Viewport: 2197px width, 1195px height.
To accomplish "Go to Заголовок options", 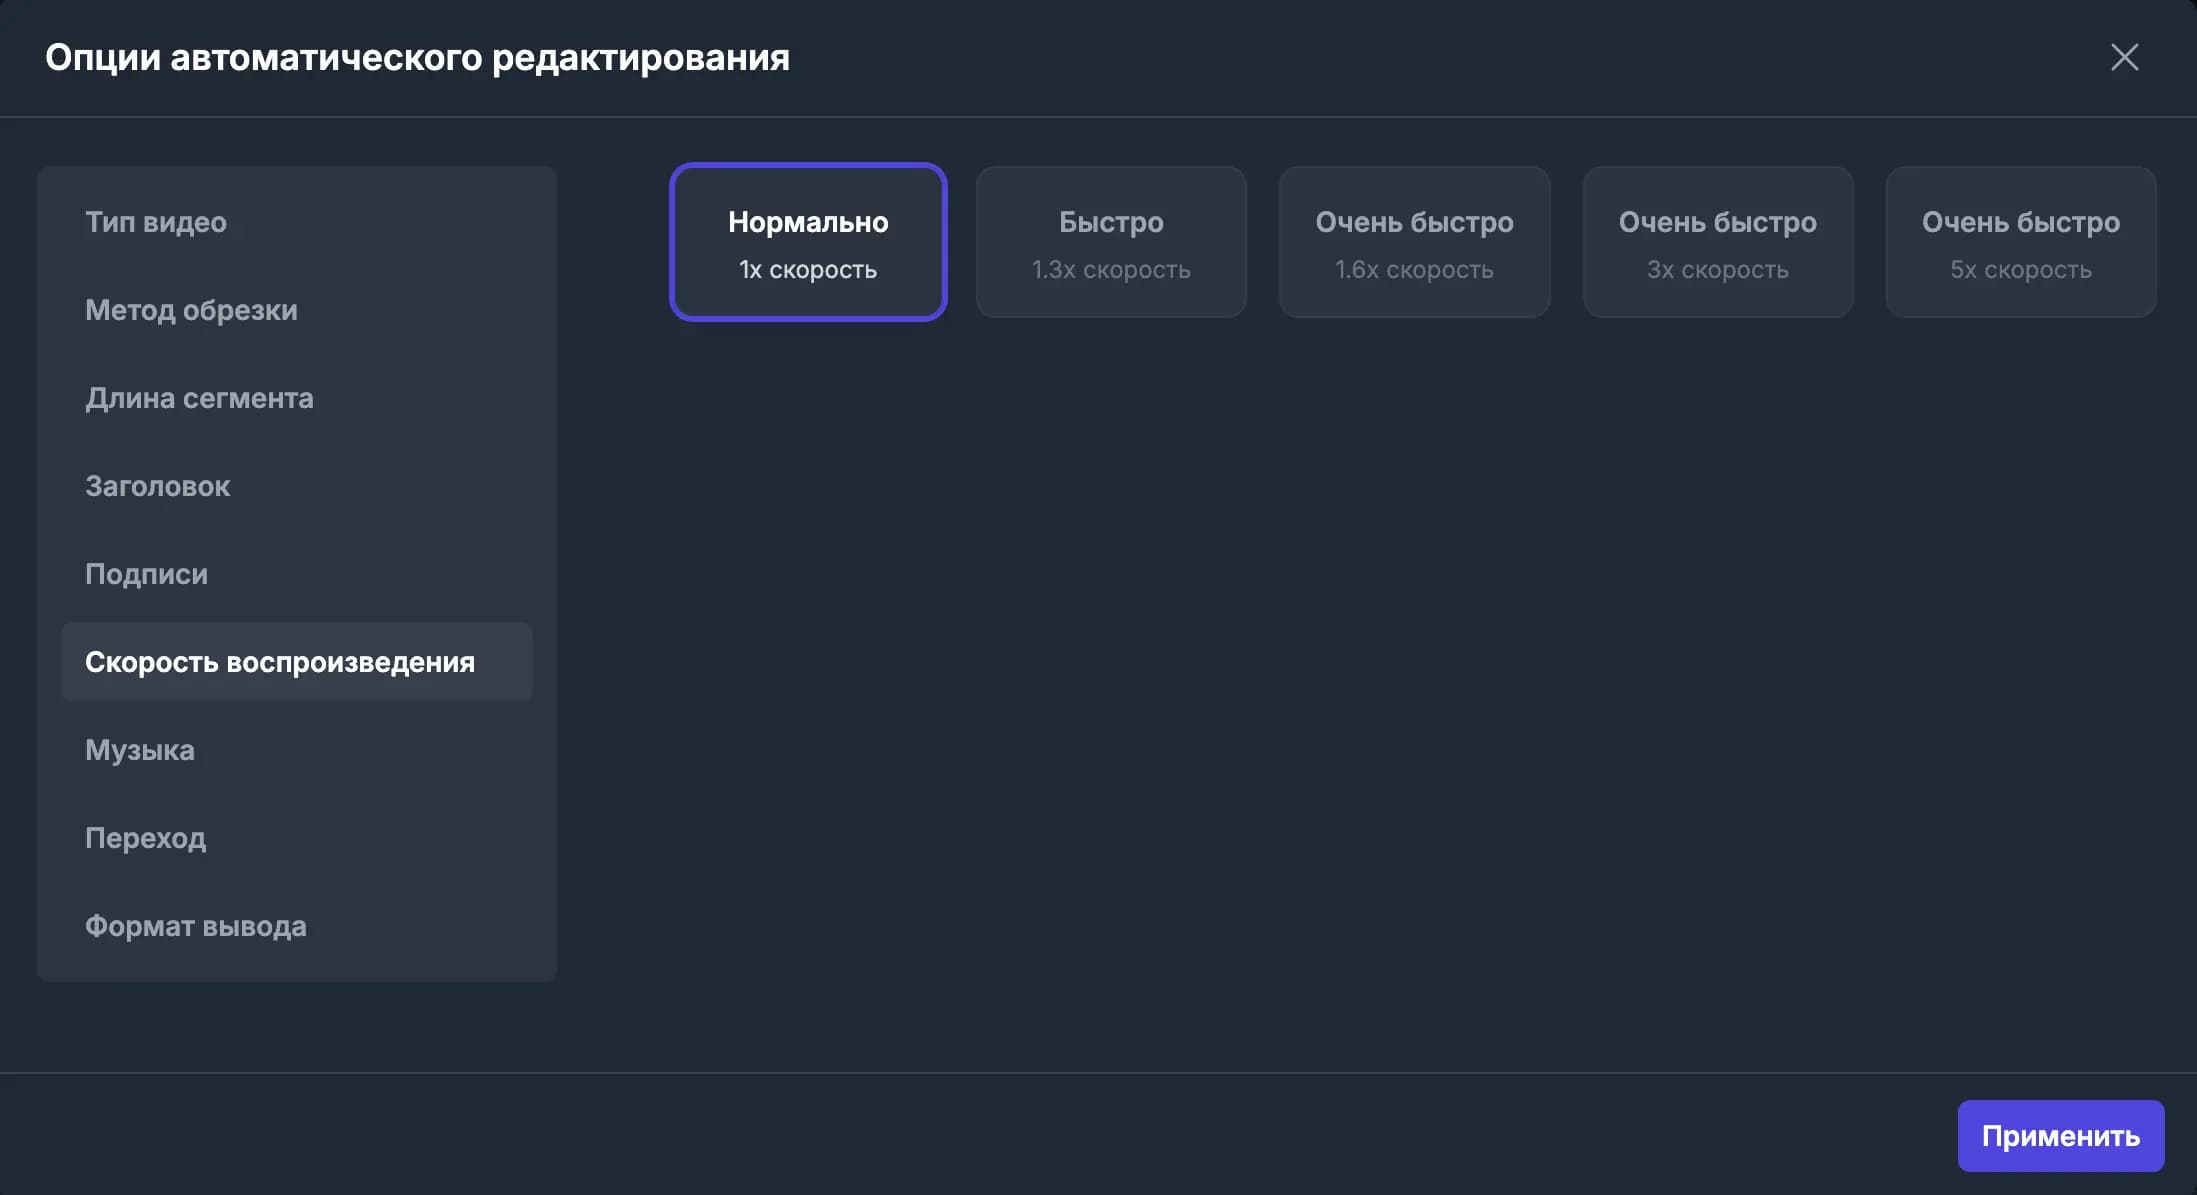I will pos(156,486).
